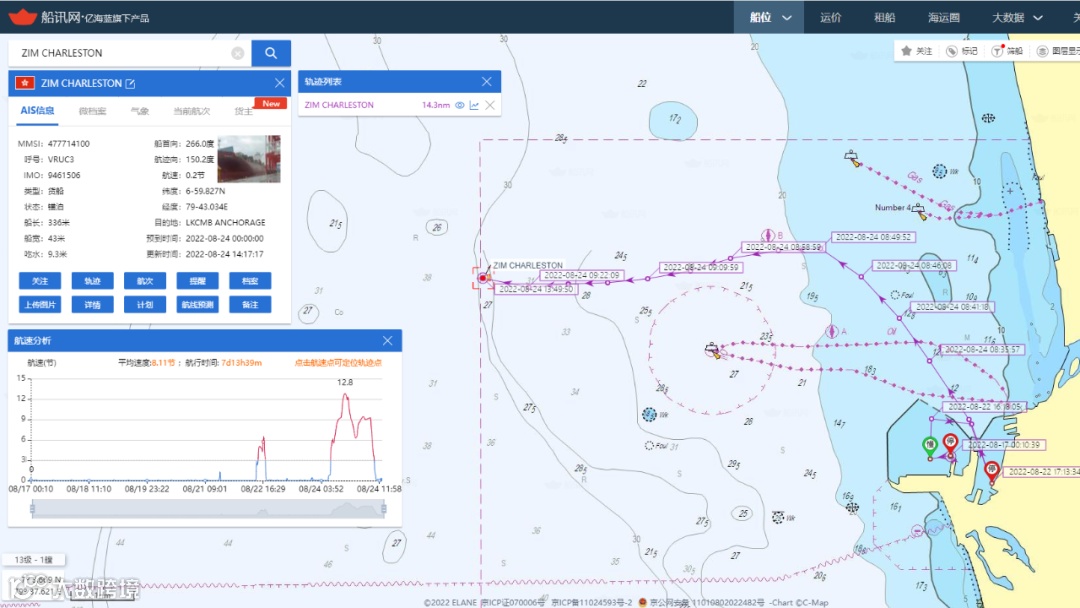The height and width of the screenshot is (608, 1080).
Task: Click the 航线预测 button
Action: point(198,304)
